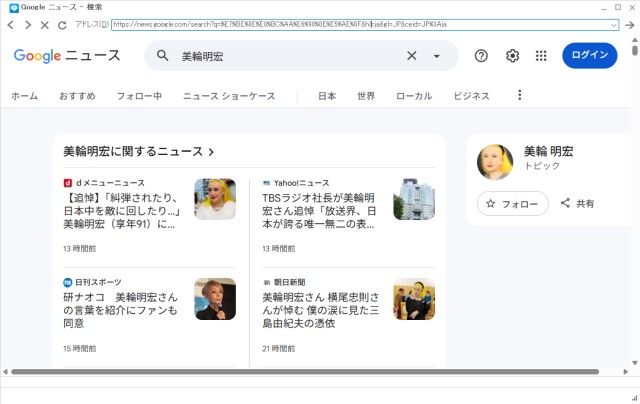Screen dimensions: 640x404
Task: Click the horizontal scrollbar left arrow
Action: (5, 372)
